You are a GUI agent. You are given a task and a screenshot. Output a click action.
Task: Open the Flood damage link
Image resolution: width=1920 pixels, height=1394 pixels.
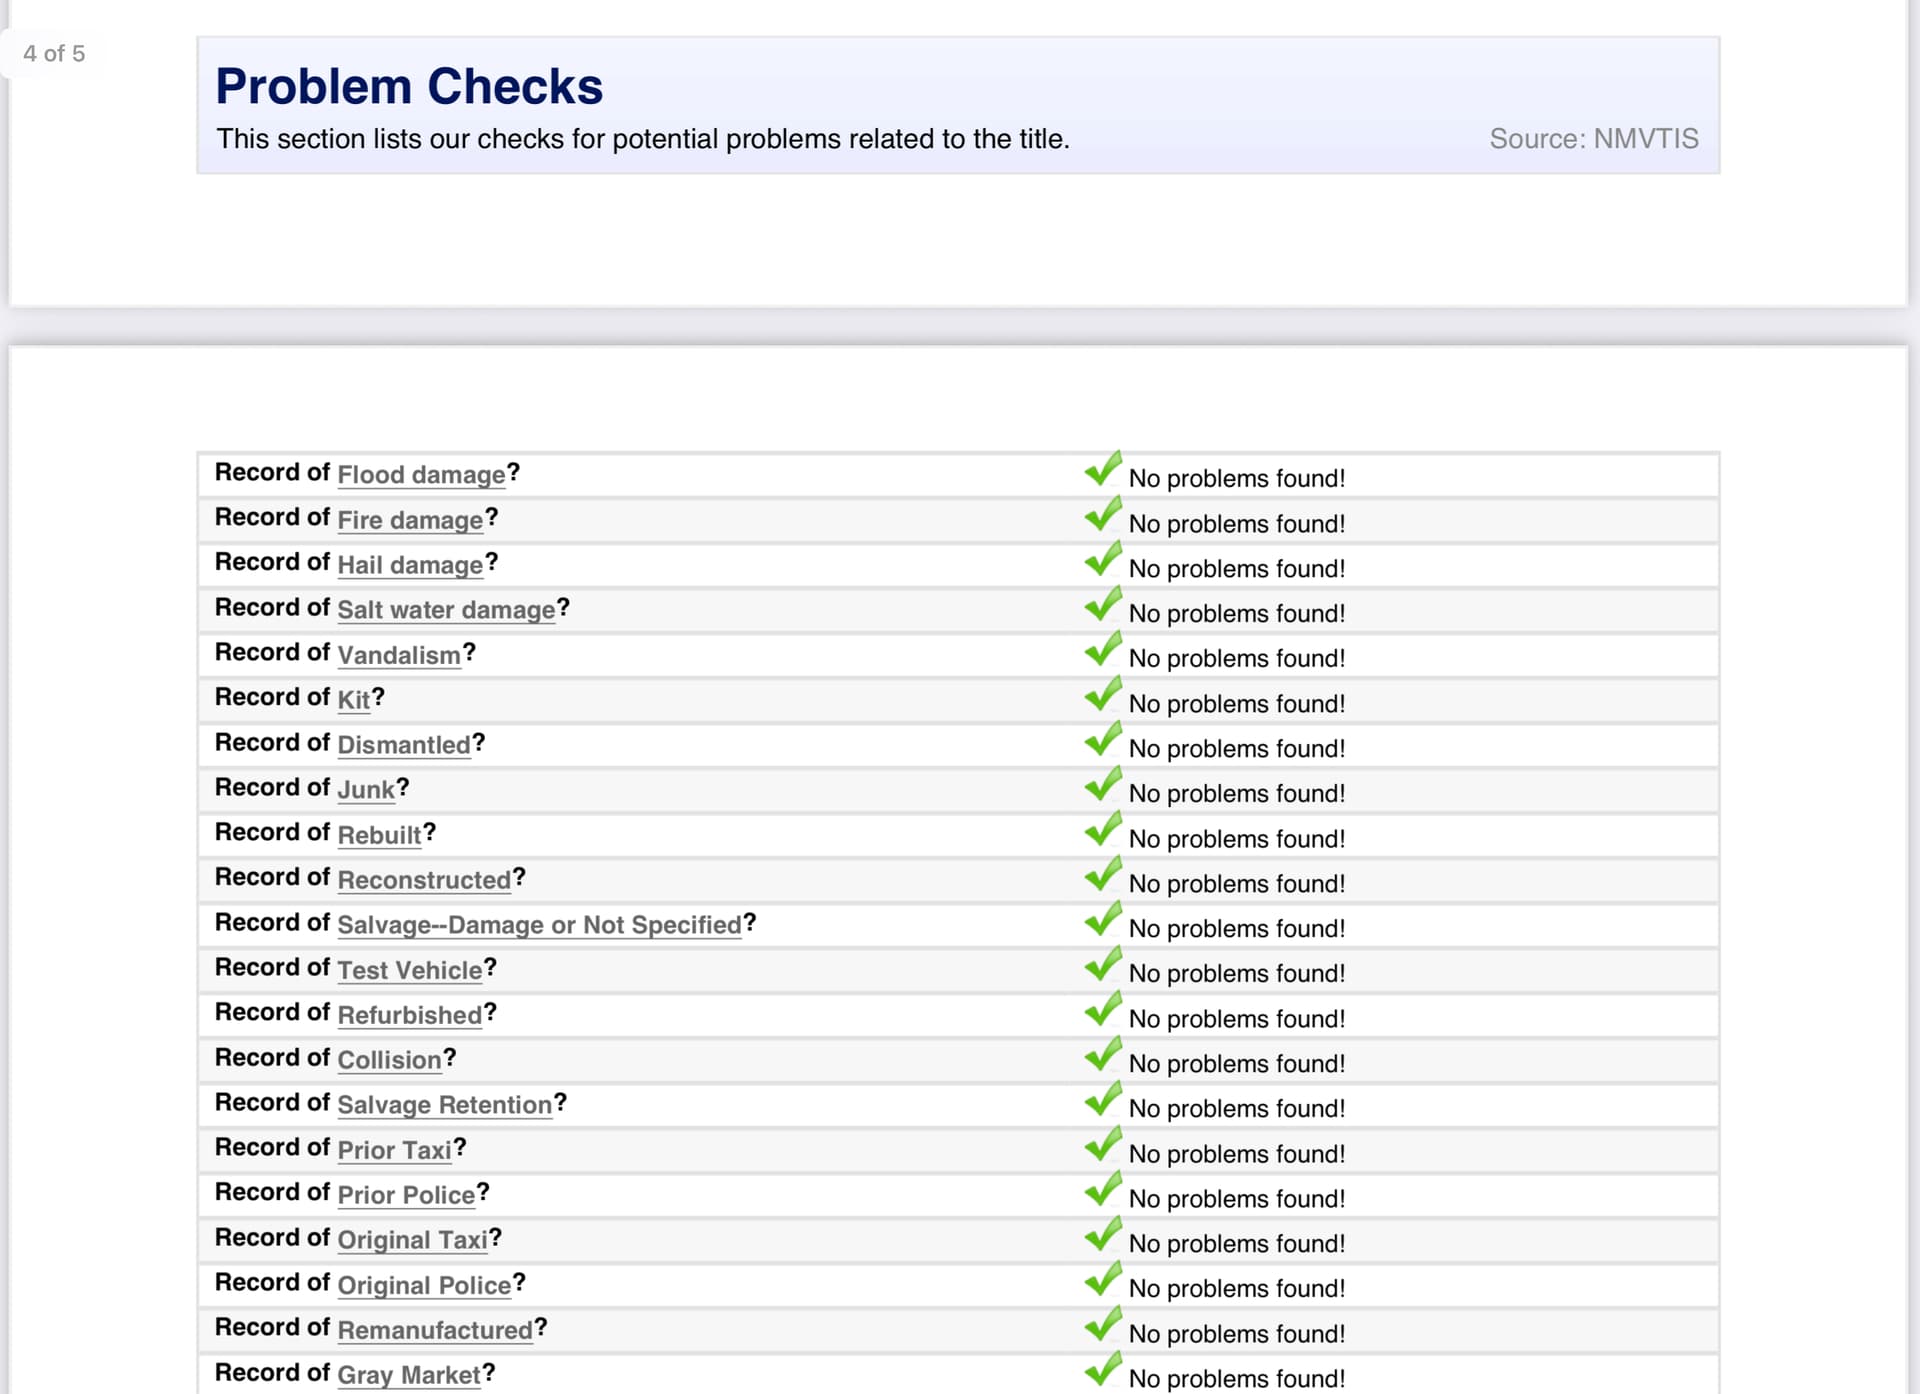coord(421,475)
